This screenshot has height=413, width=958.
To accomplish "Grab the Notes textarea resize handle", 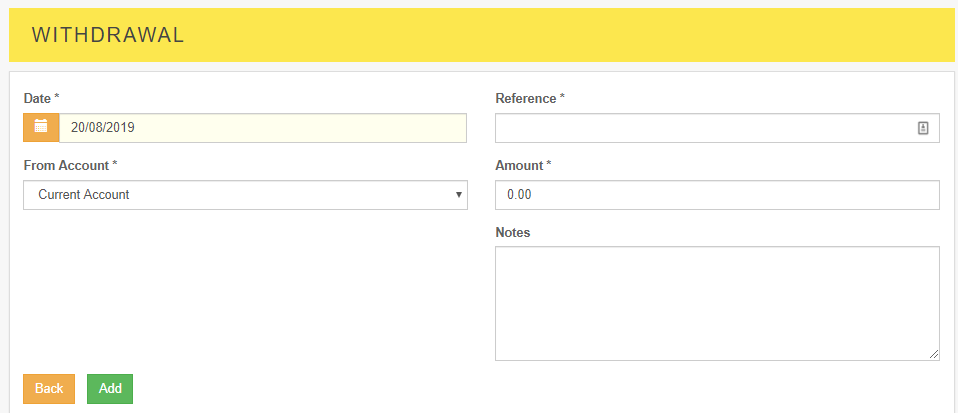I will click(x=934, y=354).
